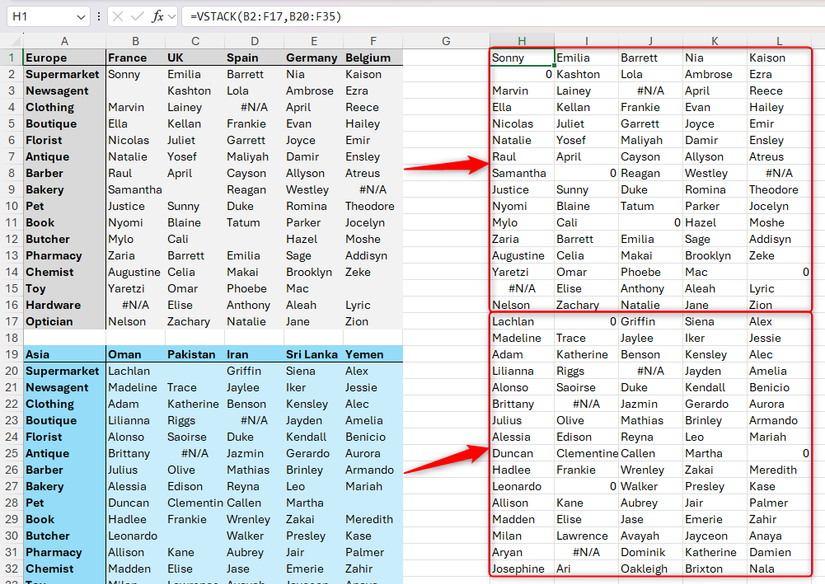Image resolution: width=825 pixels, height=584 pixels.
Task: Click the Belgium header cell
Action: point(373,58)
